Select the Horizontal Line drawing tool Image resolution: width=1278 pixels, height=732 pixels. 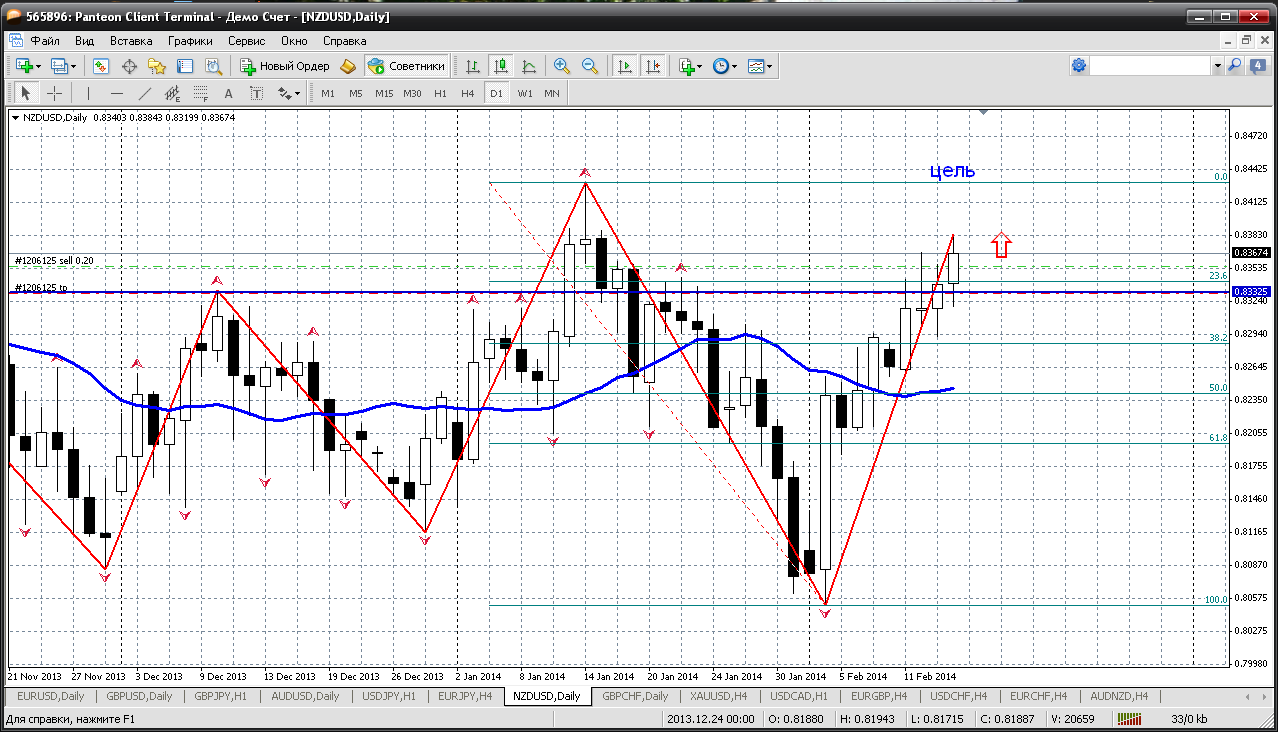click(116, 93)
